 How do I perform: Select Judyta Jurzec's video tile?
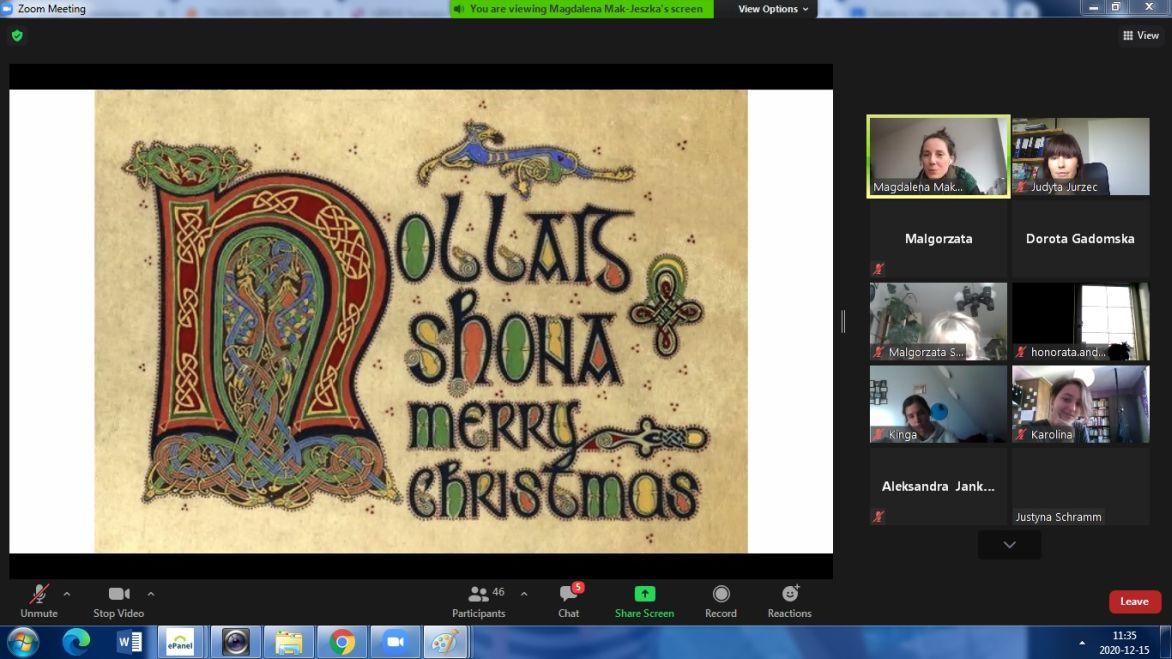[1080, 156]
